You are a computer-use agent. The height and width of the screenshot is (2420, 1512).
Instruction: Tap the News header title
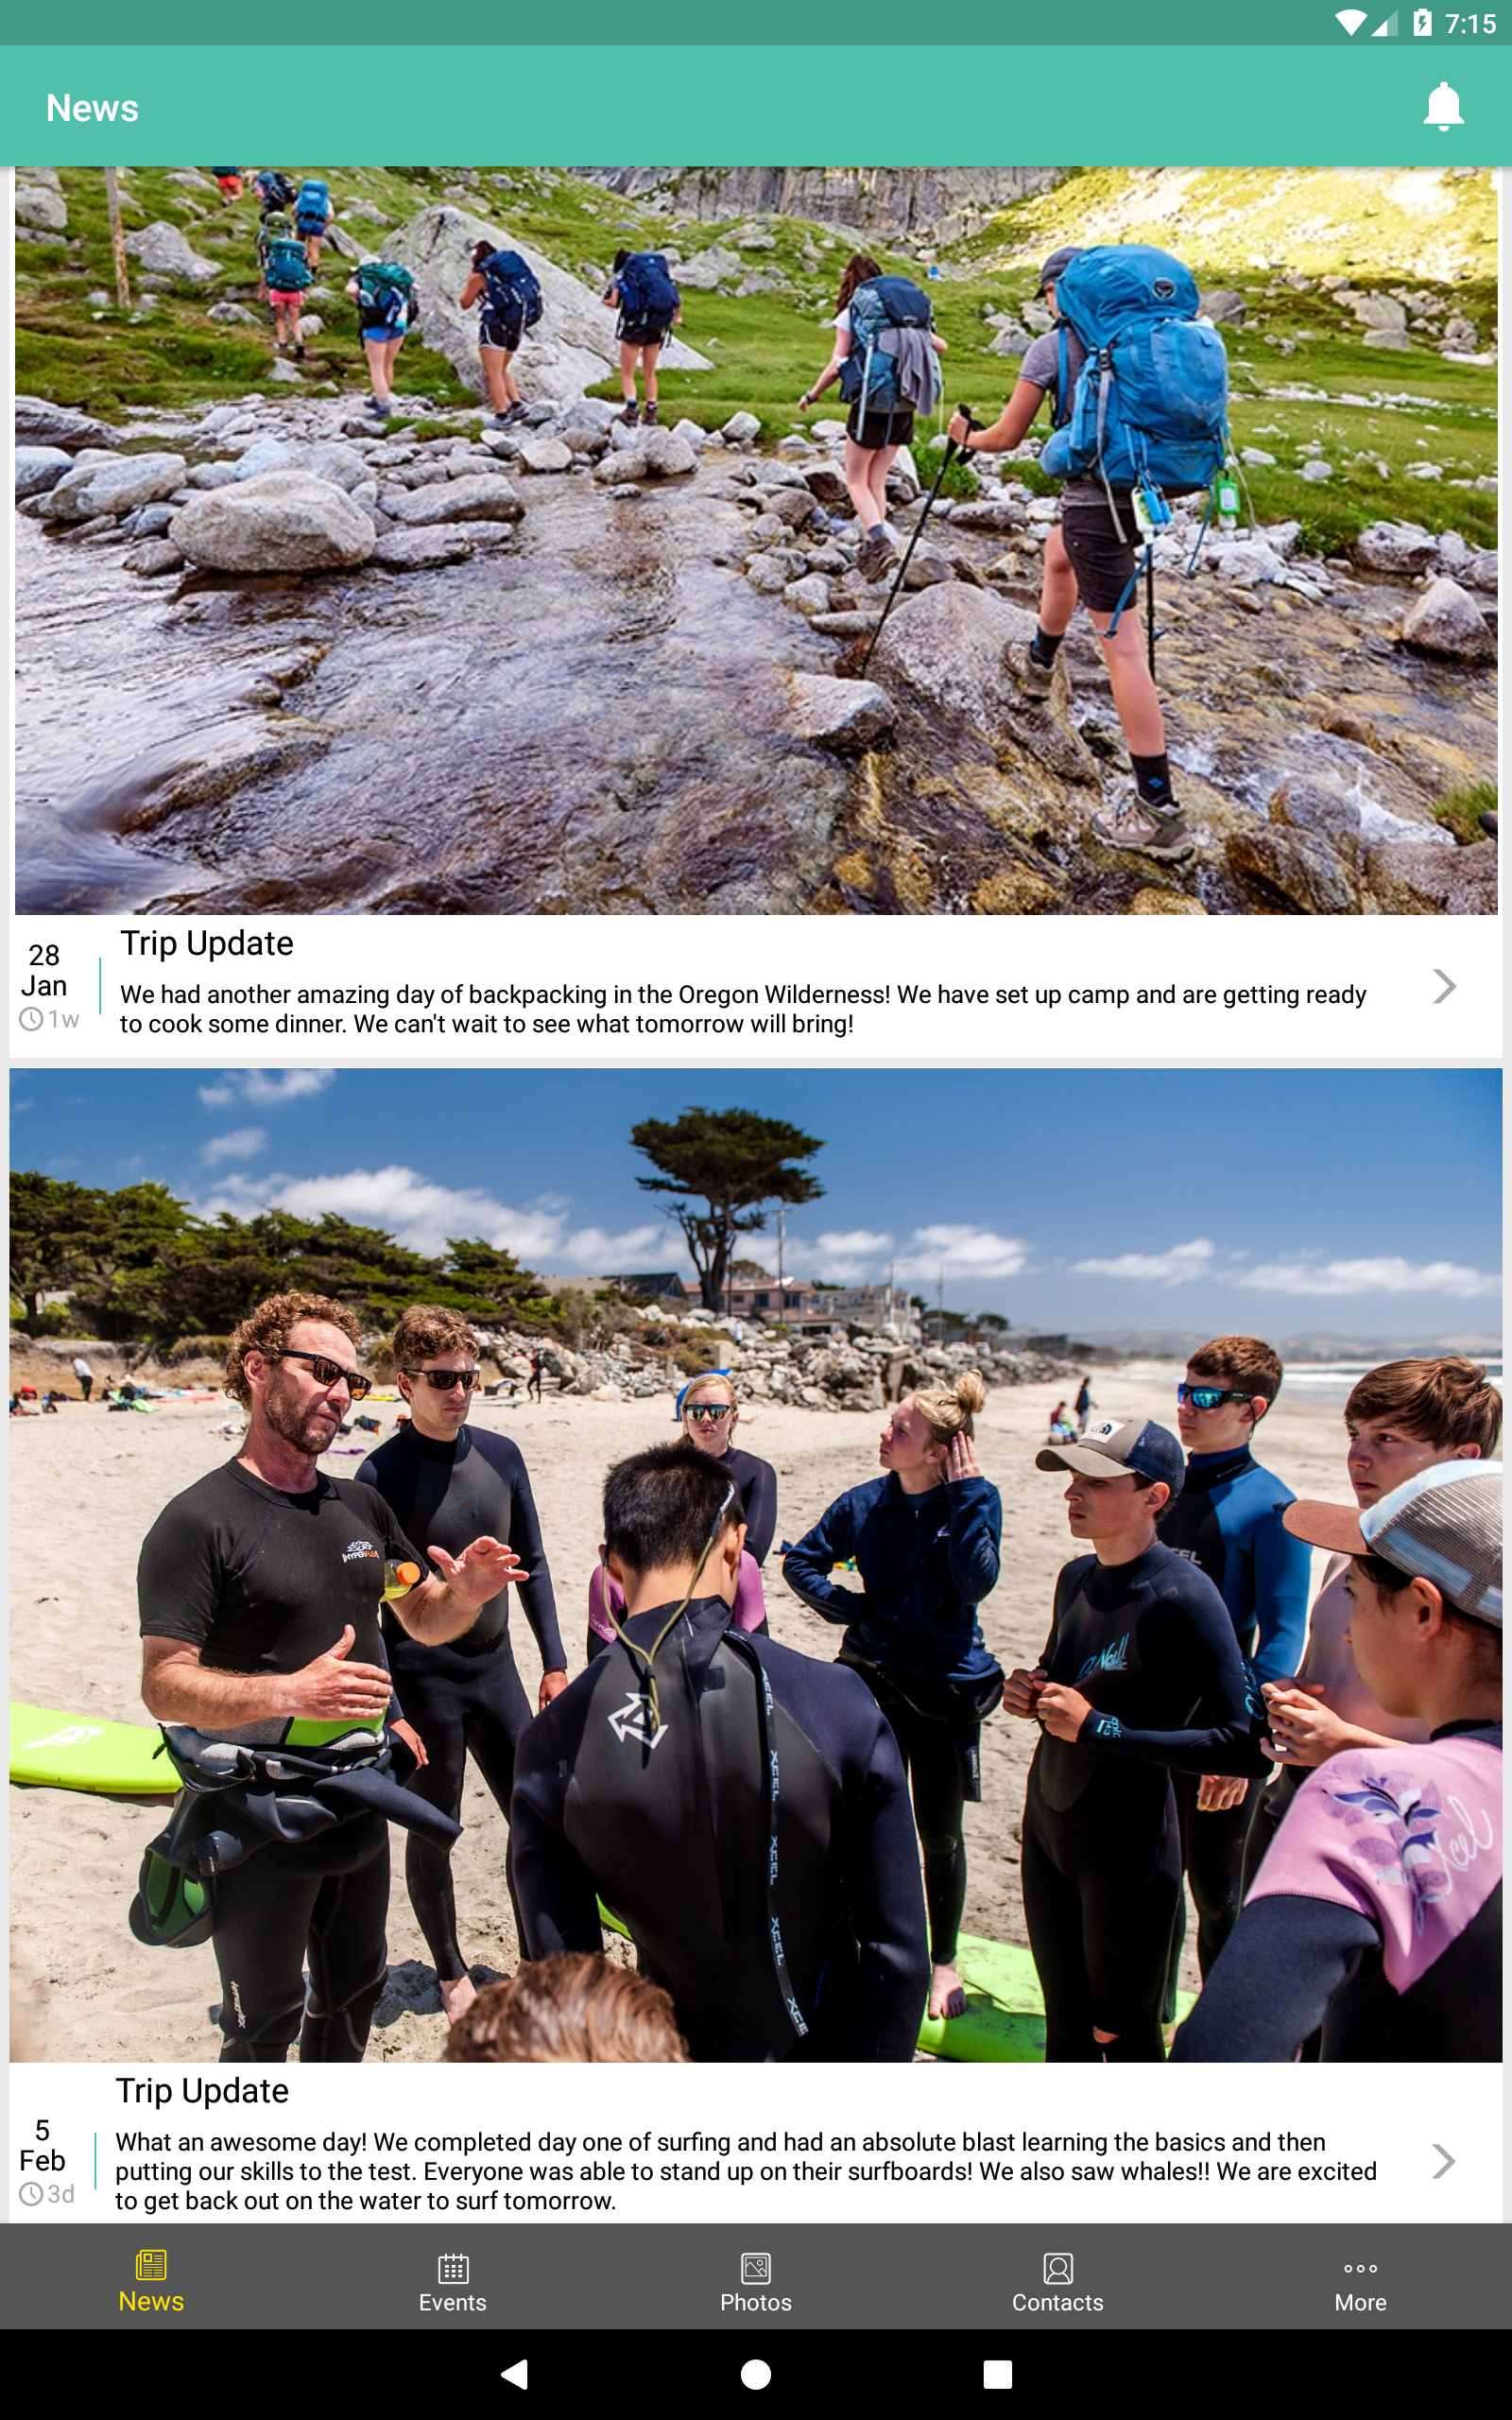92,107
